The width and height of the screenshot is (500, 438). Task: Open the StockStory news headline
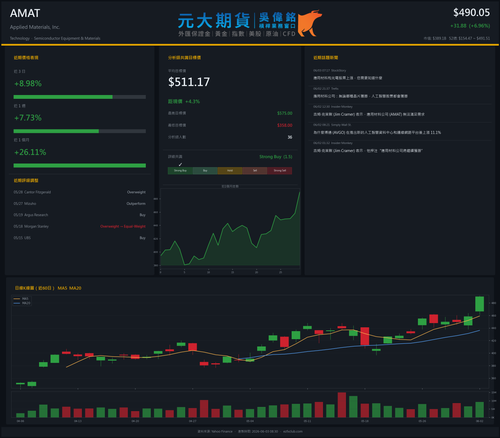(348, 78)
